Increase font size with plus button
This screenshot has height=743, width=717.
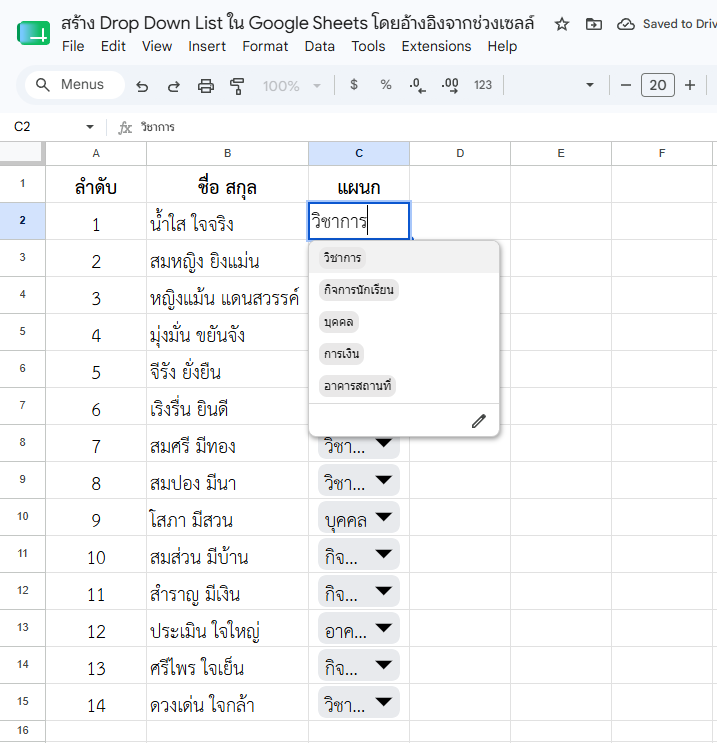tap(690, 85)
